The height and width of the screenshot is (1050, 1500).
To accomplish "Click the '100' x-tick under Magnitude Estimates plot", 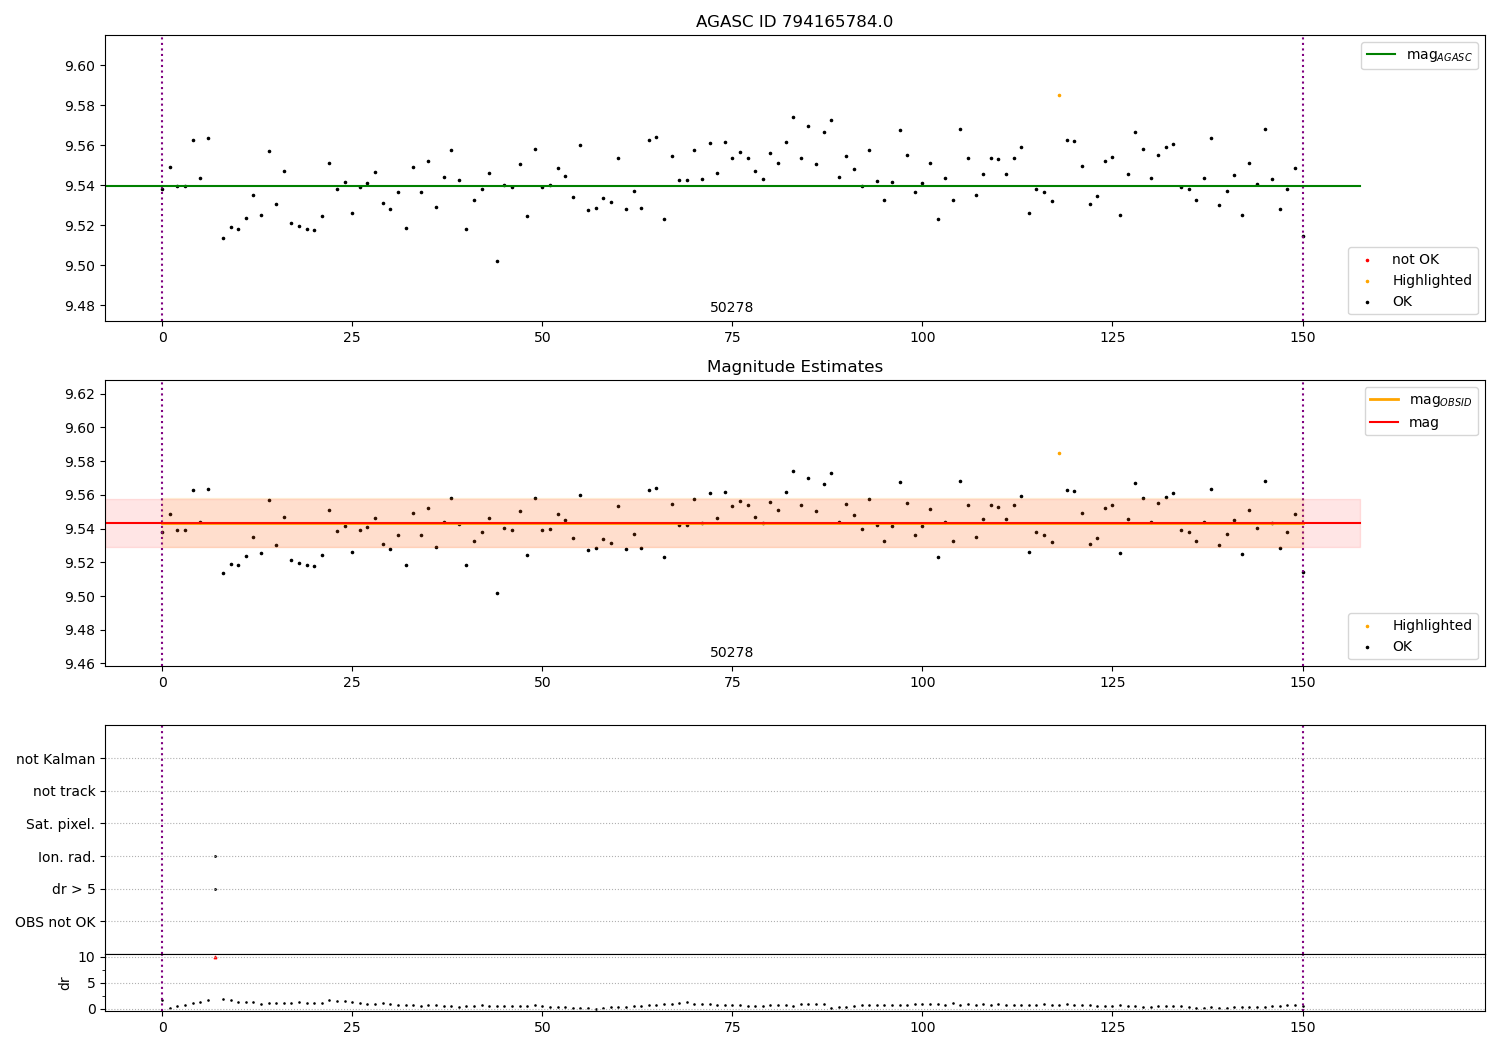I will pyautogui.click(x=922, y=683).
